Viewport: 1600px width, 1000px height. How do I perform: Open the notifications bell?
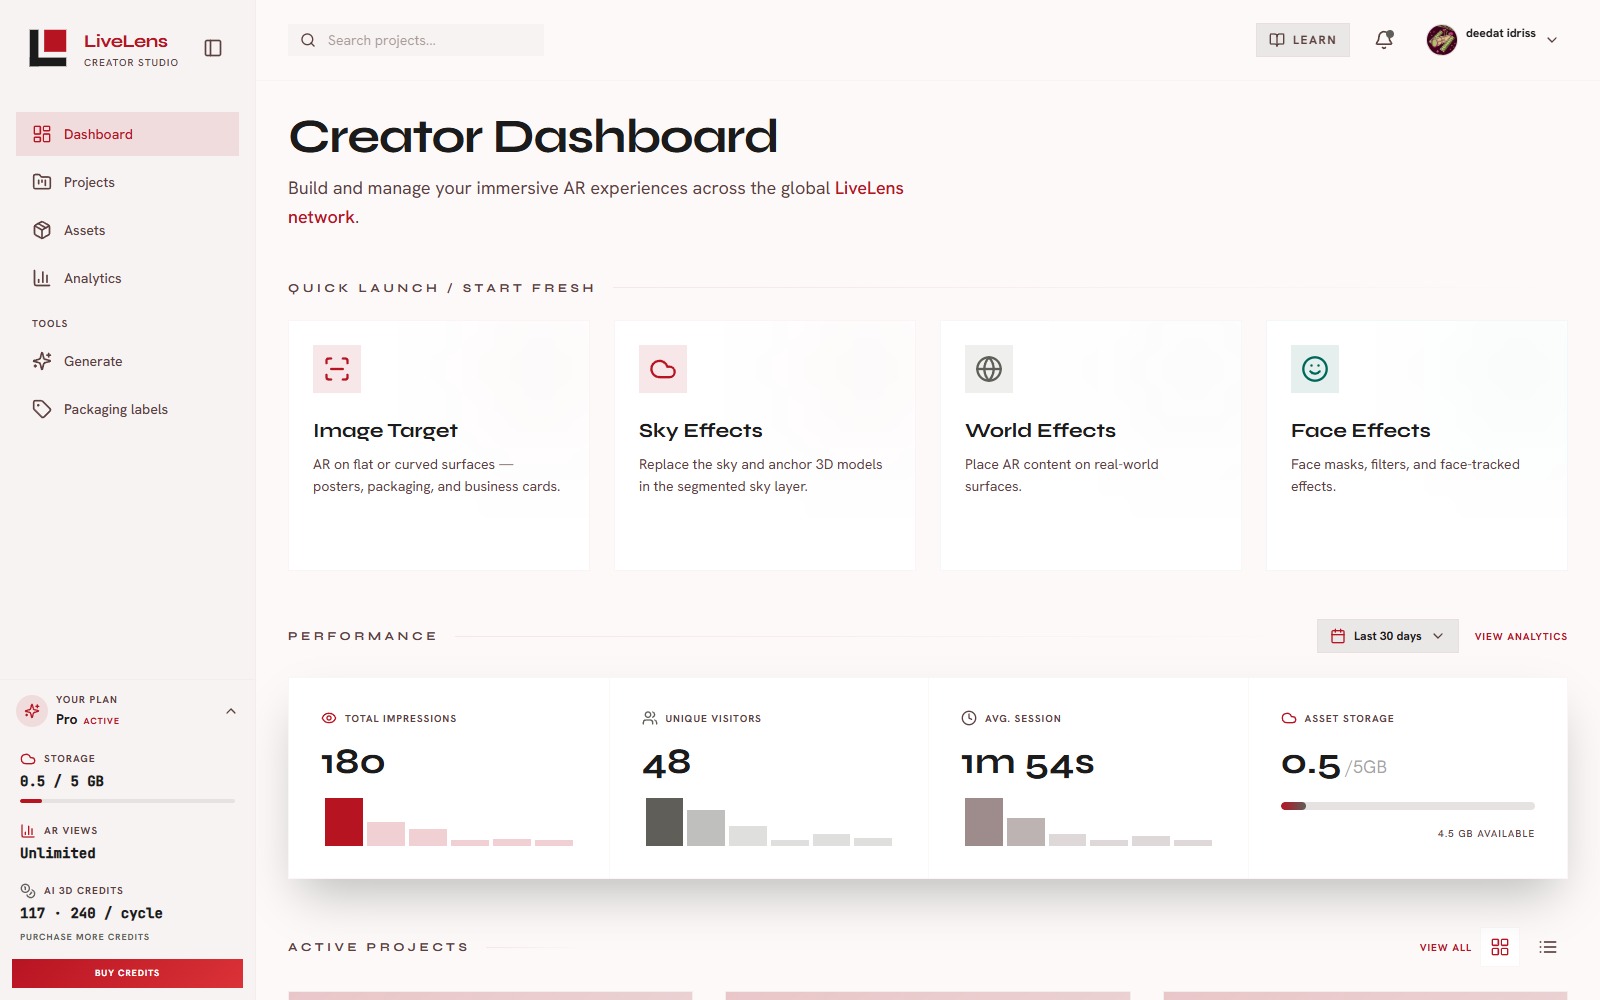click(1384, 40)
